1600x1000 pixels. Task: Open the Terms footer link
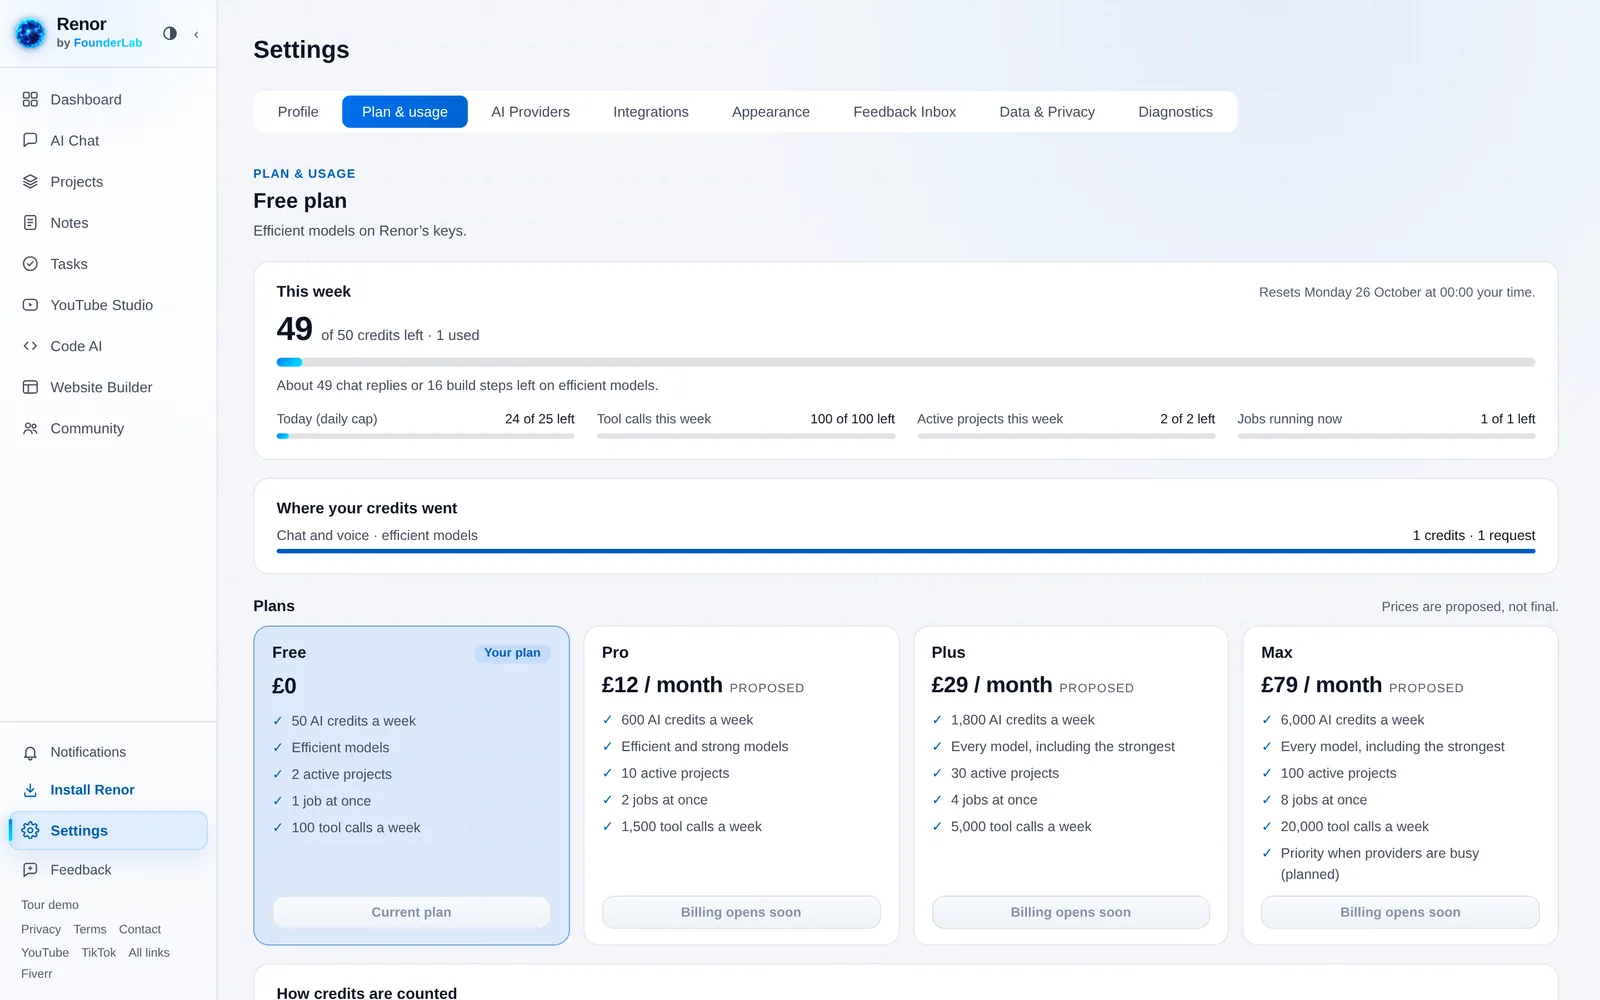click(x=90, y=929)
